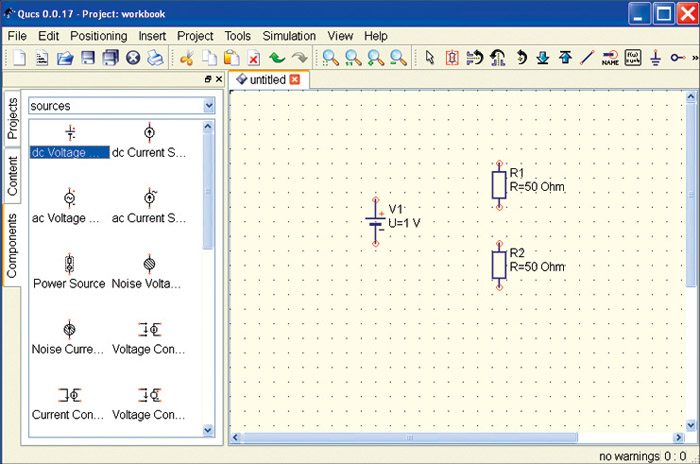The image size is (700, 464).
Task: Click the Print icon in toolbar
Action: tap(156, 58)
